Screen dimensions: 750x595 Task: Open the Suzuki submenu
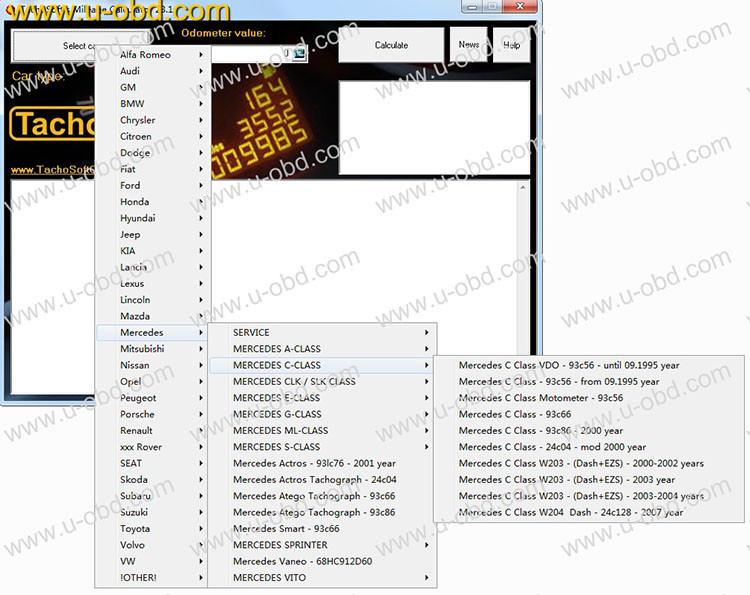(153, 512)
